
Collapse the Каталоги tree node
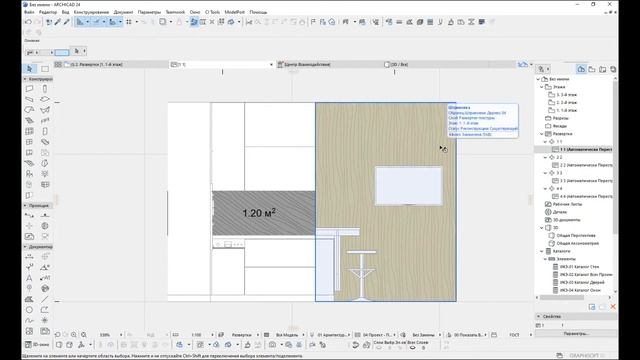pos(542,251)
